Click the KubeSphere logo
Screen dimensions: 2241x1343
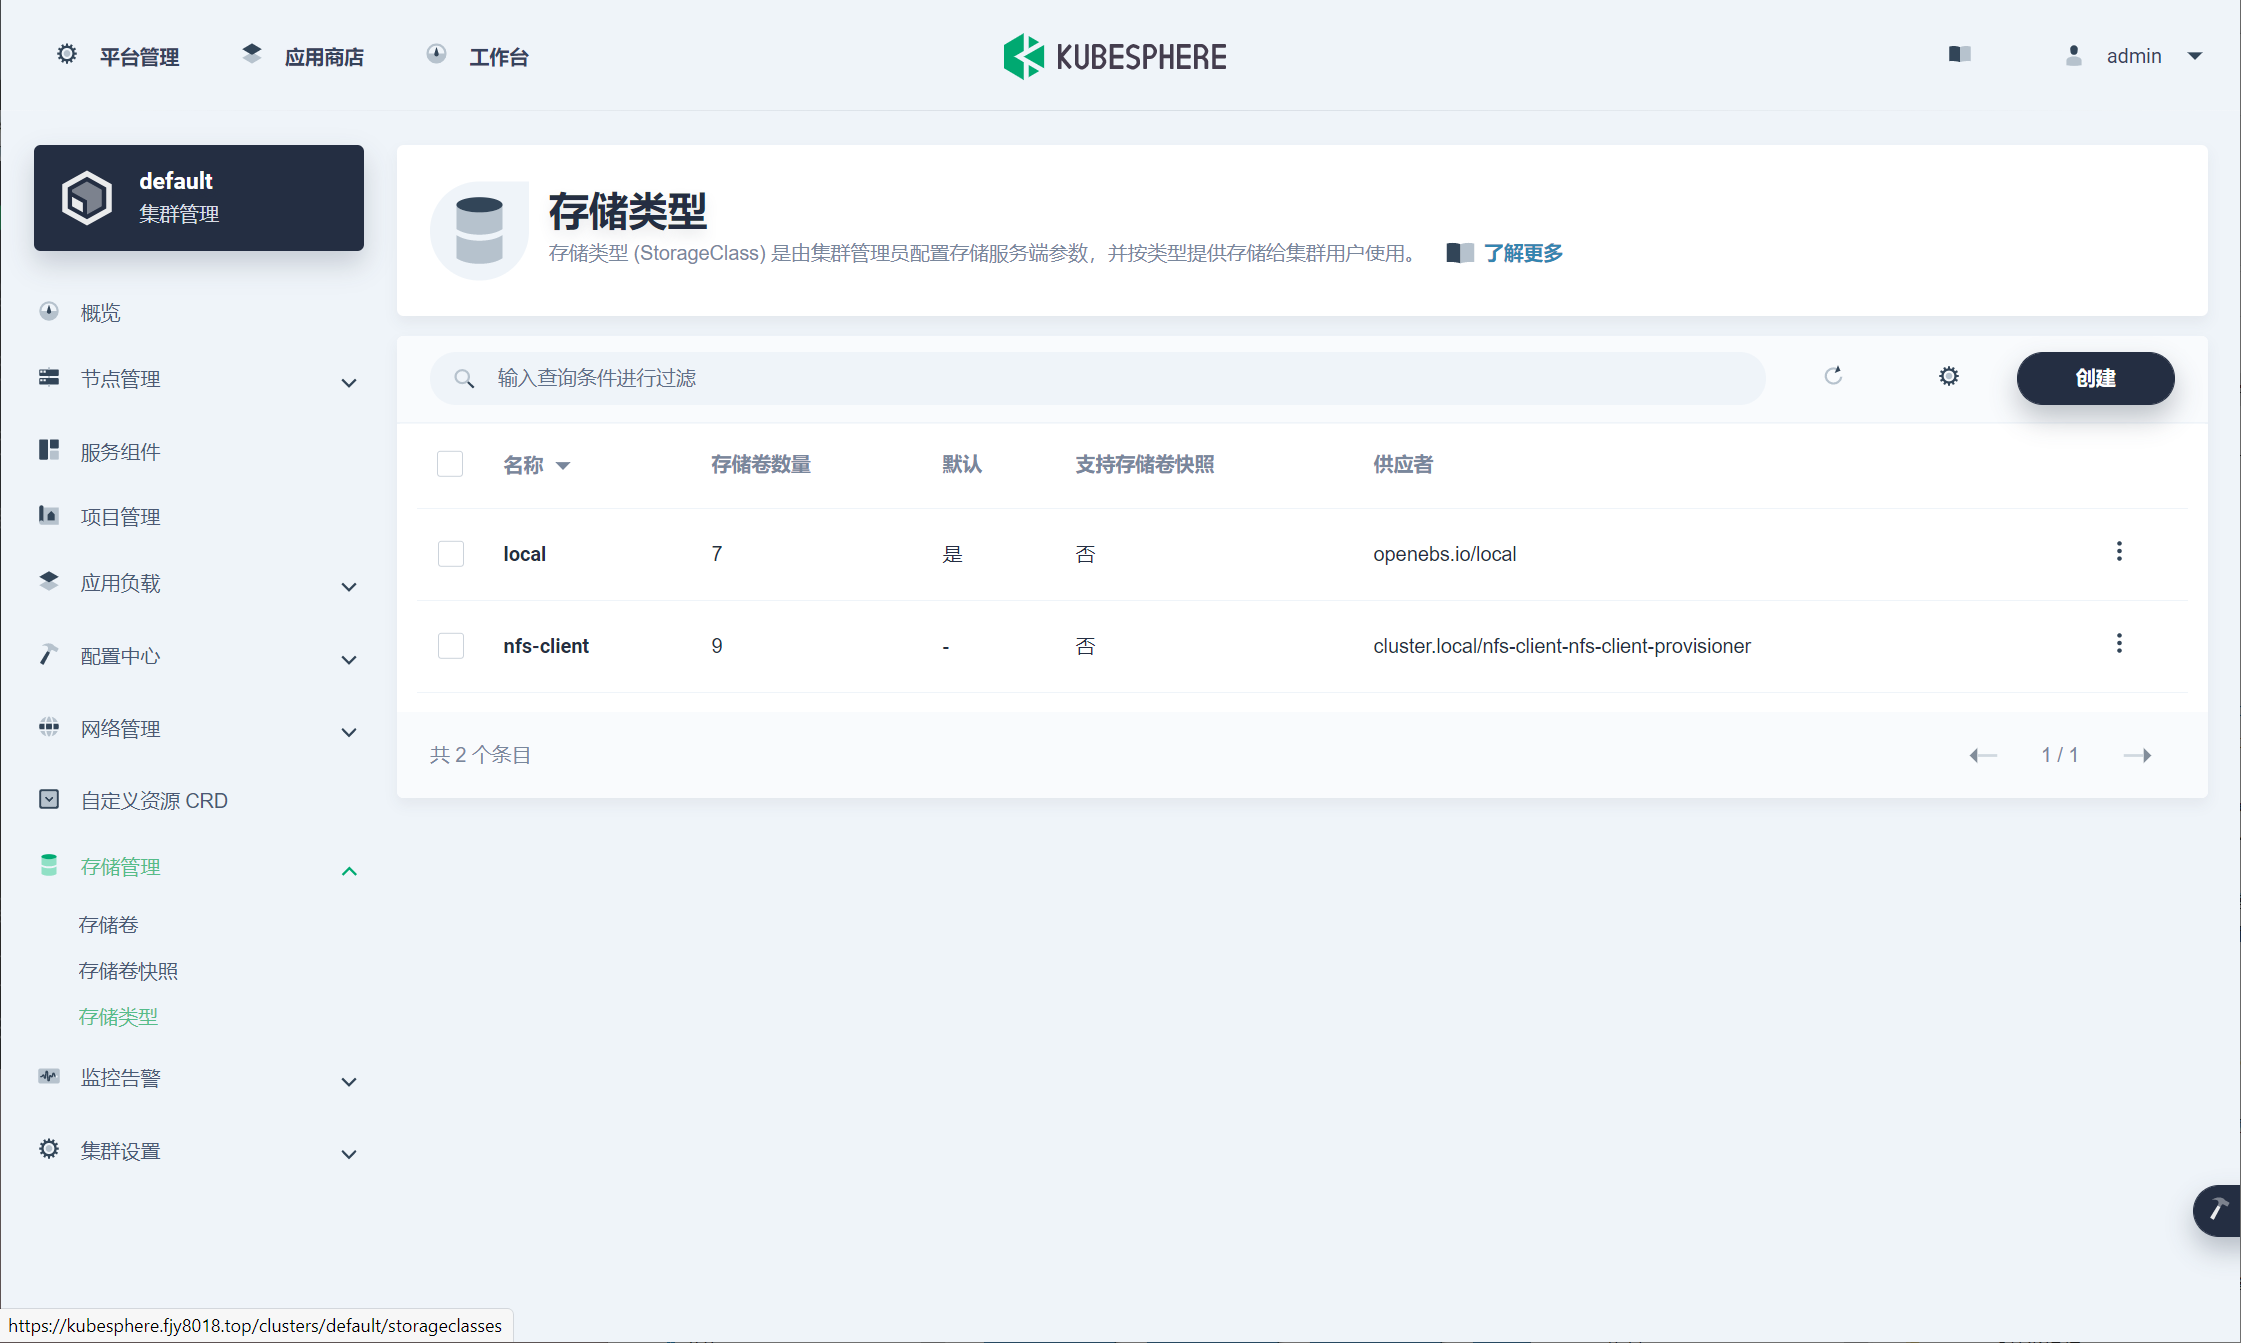1115,57
